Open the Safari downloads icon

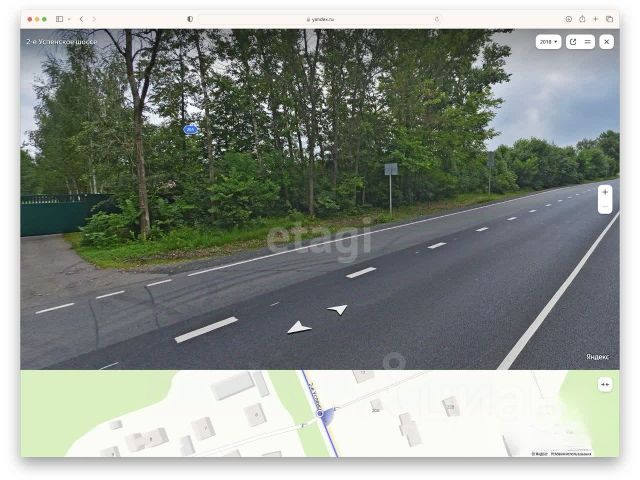(x=568, y=19)
